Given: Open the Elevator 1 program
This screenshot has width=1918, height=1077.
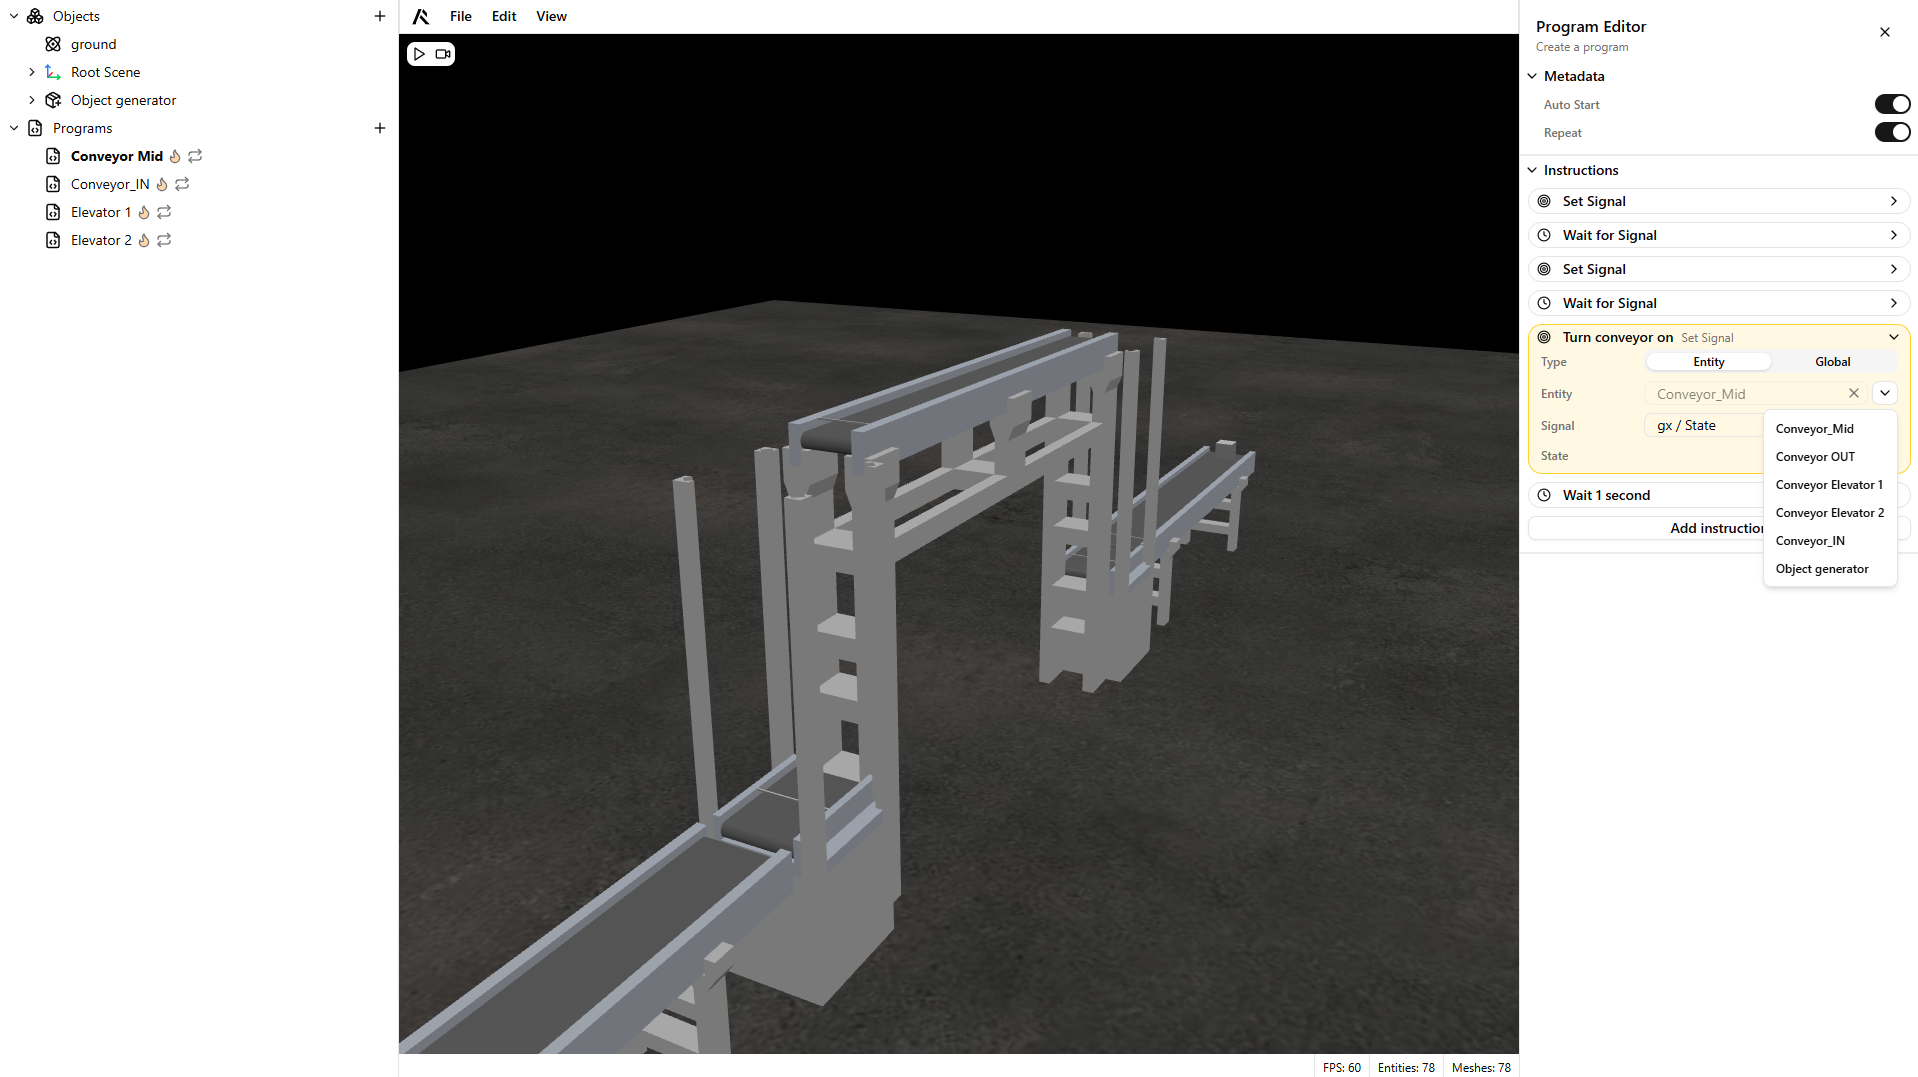Looking at the screenshot, I should point(101,212).
